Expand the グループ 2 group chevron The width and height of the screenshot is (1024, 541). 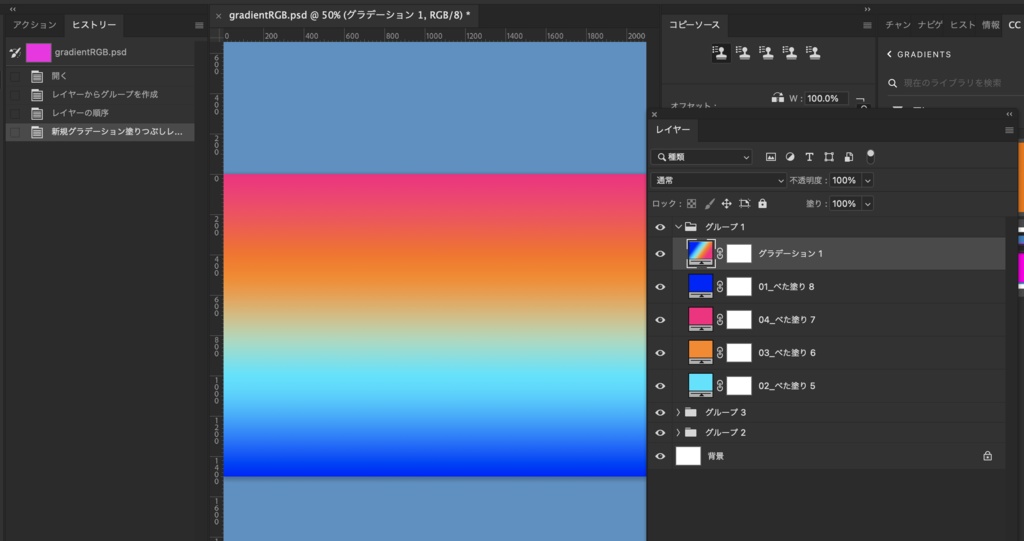click(x=678, y=433)
